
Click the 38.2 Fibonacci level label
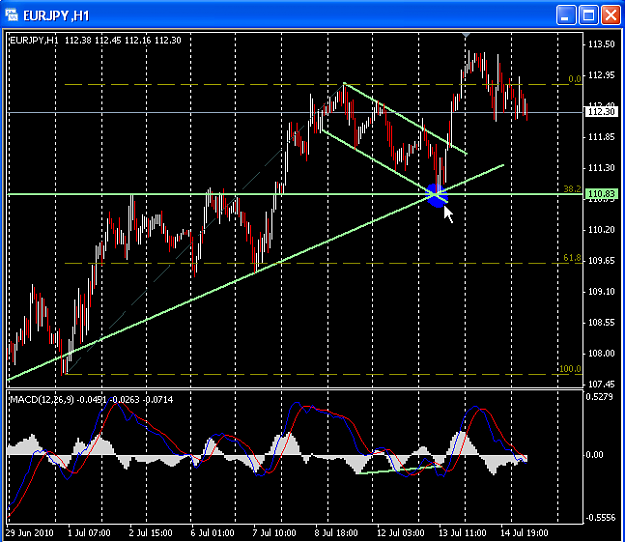click(572, 189)
